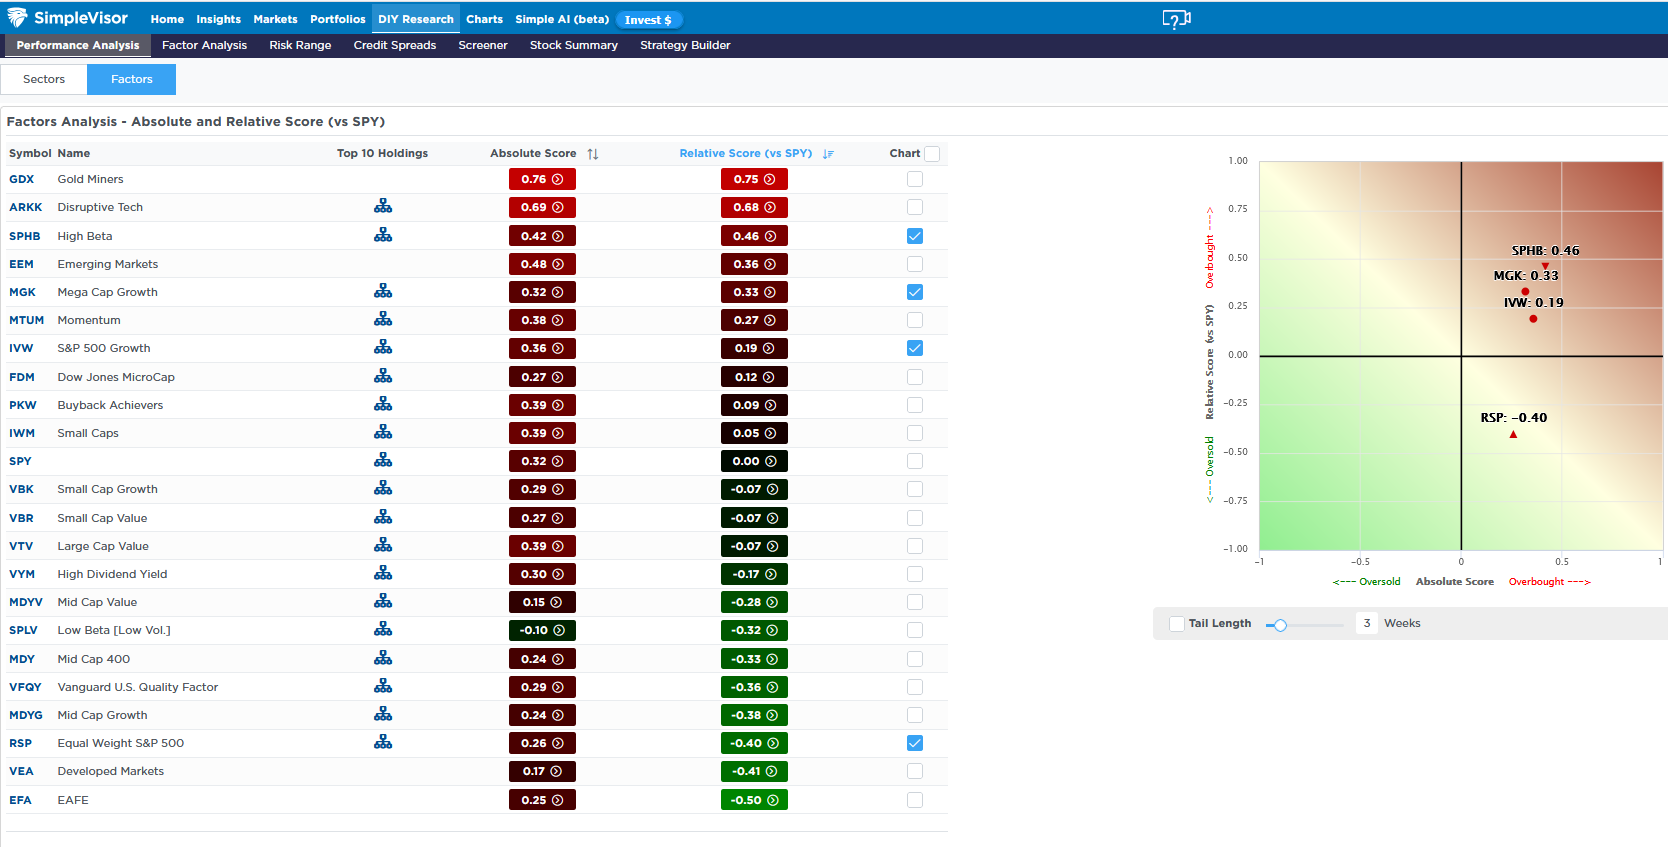Screen dimensions: 1668x847
Task: Open the help chat icon in header
Action: (1176, 19)
